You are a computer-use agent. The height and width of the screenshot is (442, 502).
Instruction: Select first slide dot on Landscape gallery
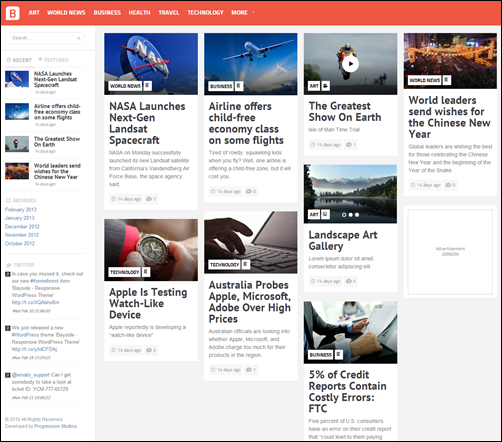pyautogui.click(x=344, y=215)
